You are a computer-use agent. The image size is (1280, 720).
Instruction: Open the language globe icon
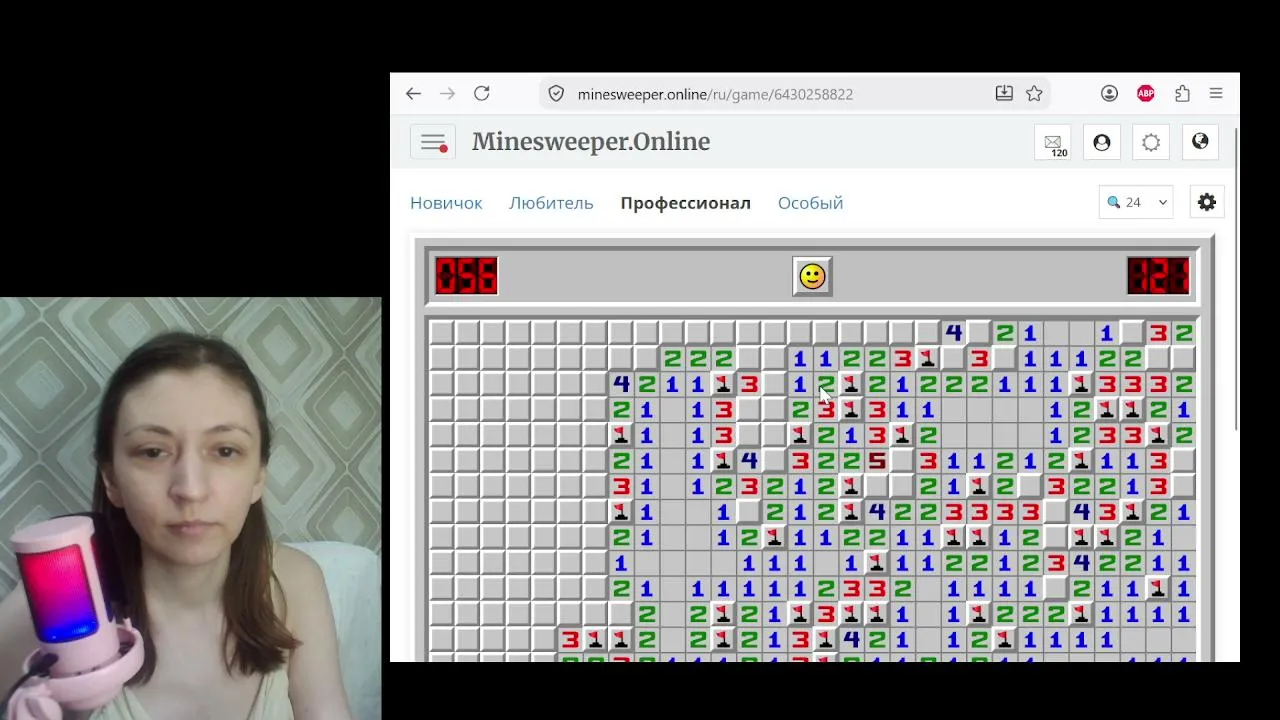tap(1200, 143)
